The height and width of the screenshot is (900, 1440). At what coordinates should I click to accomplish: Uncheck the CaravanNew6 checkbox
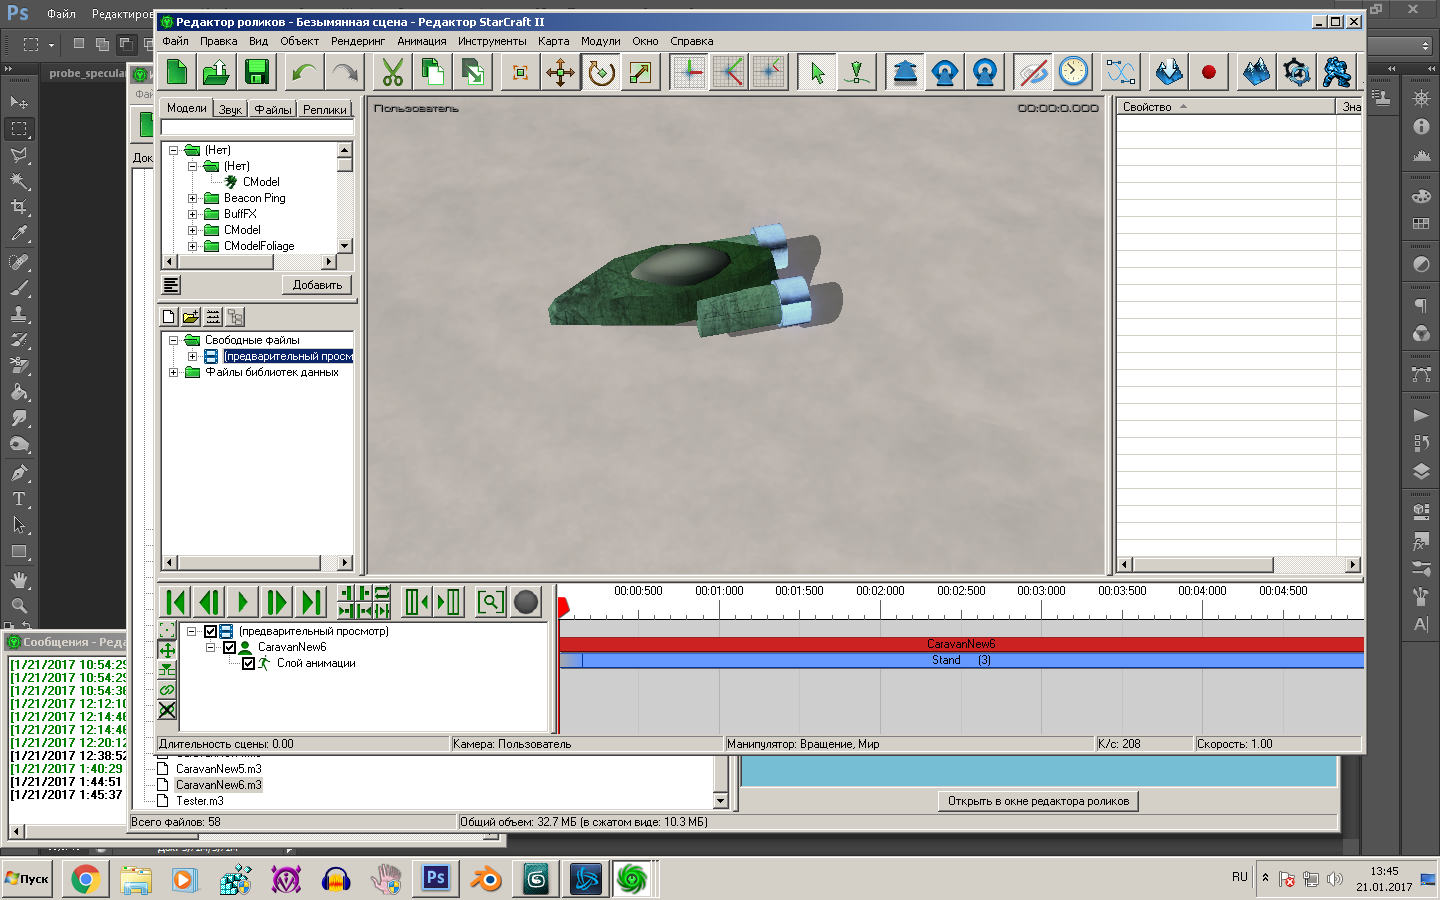tap(229, 648)
